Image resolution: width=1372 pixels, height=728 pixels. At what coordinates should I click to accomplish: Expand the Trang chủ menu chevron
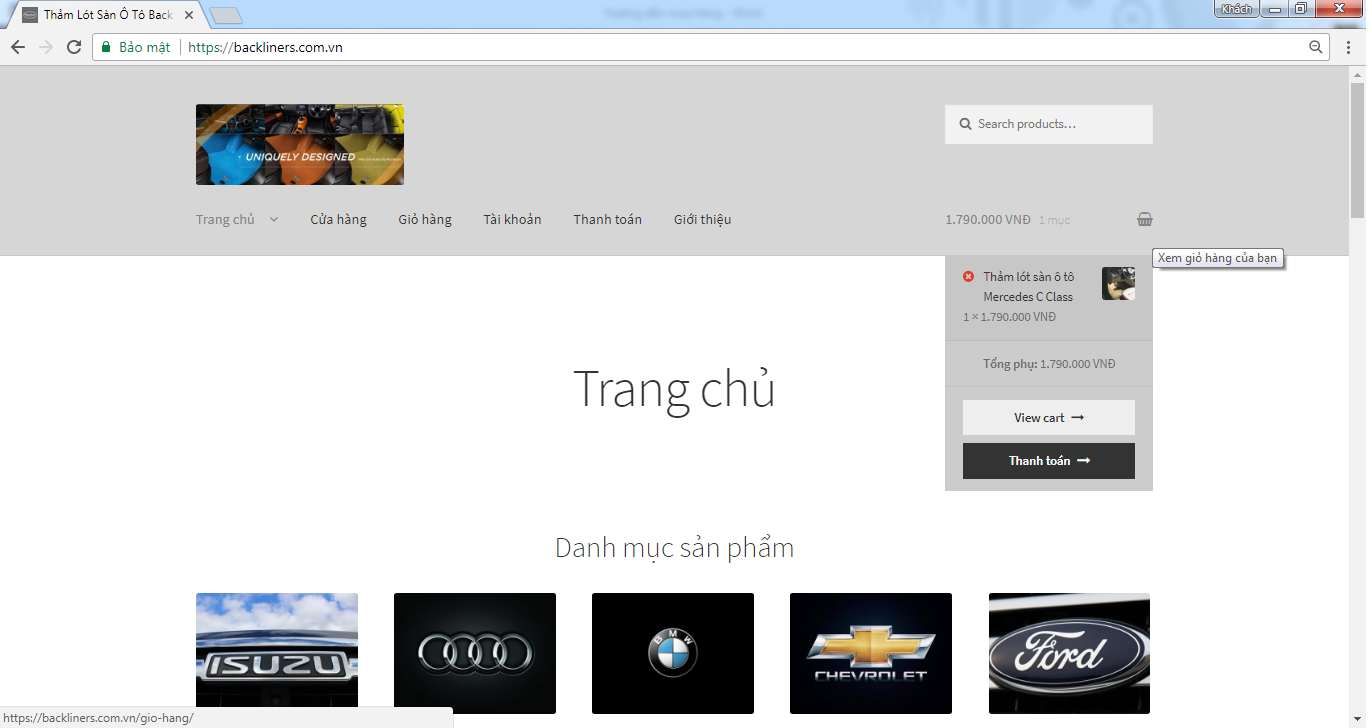click(x=274, y=220)
